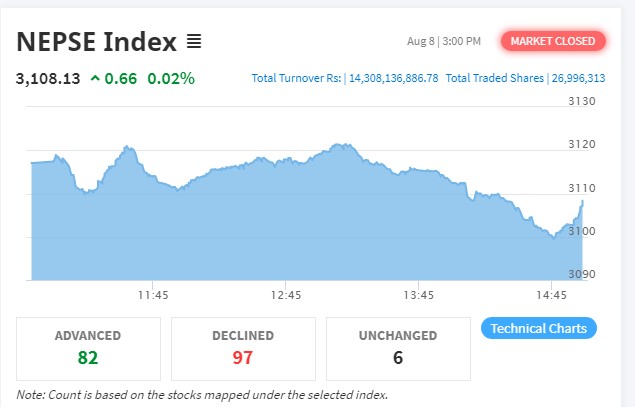Click the 11:45 time axis label
This screenshot has width=635, height=407.
[x=153, y=295]
